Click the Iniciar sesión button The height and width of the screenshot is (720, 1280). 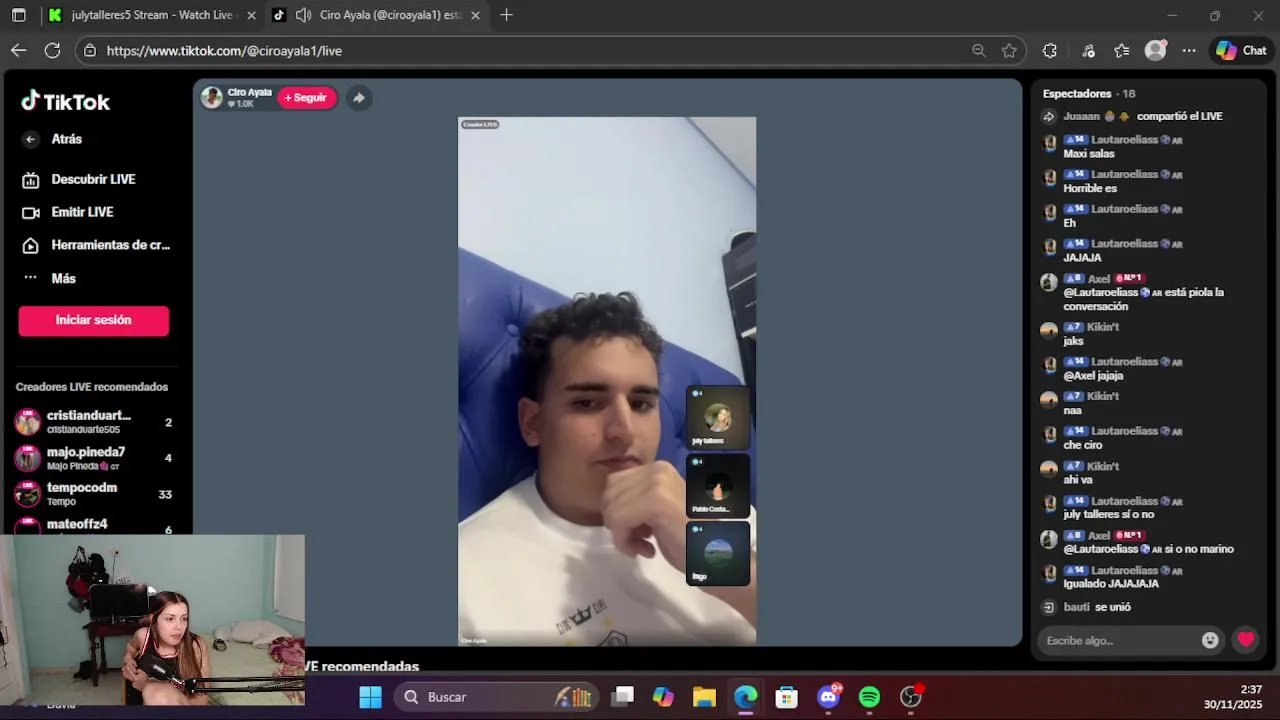coord(93,320)
